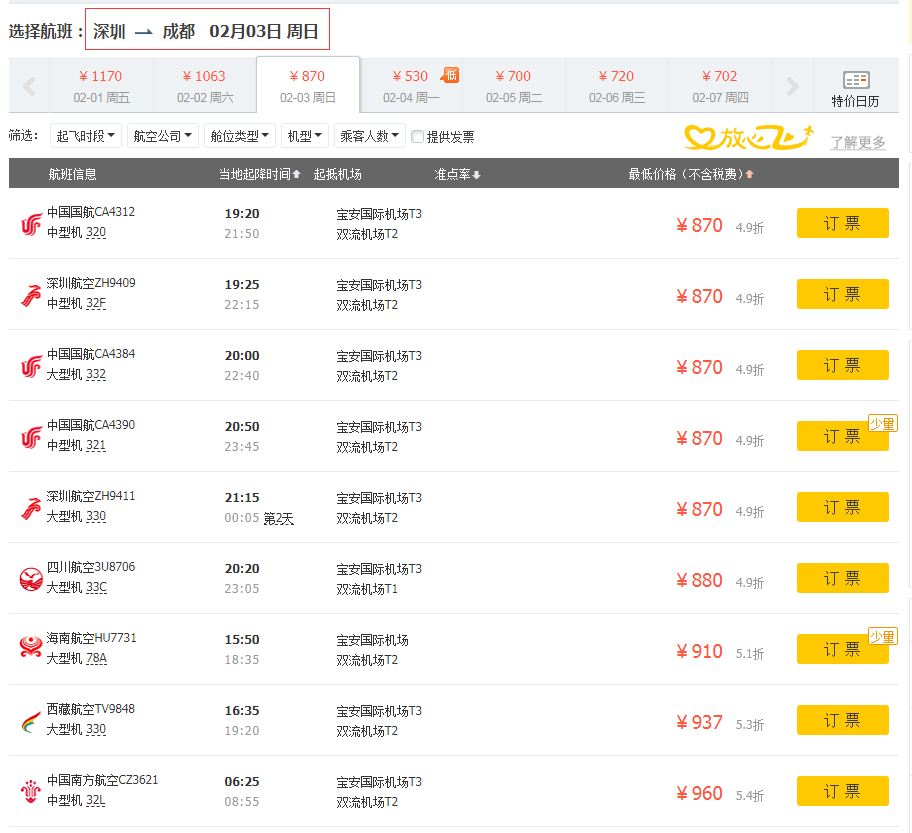The width and height of the screenshot is (912, 833).
Task: Click 第2天 next-day note on ZH9411
Action: [x=279, y=518]
